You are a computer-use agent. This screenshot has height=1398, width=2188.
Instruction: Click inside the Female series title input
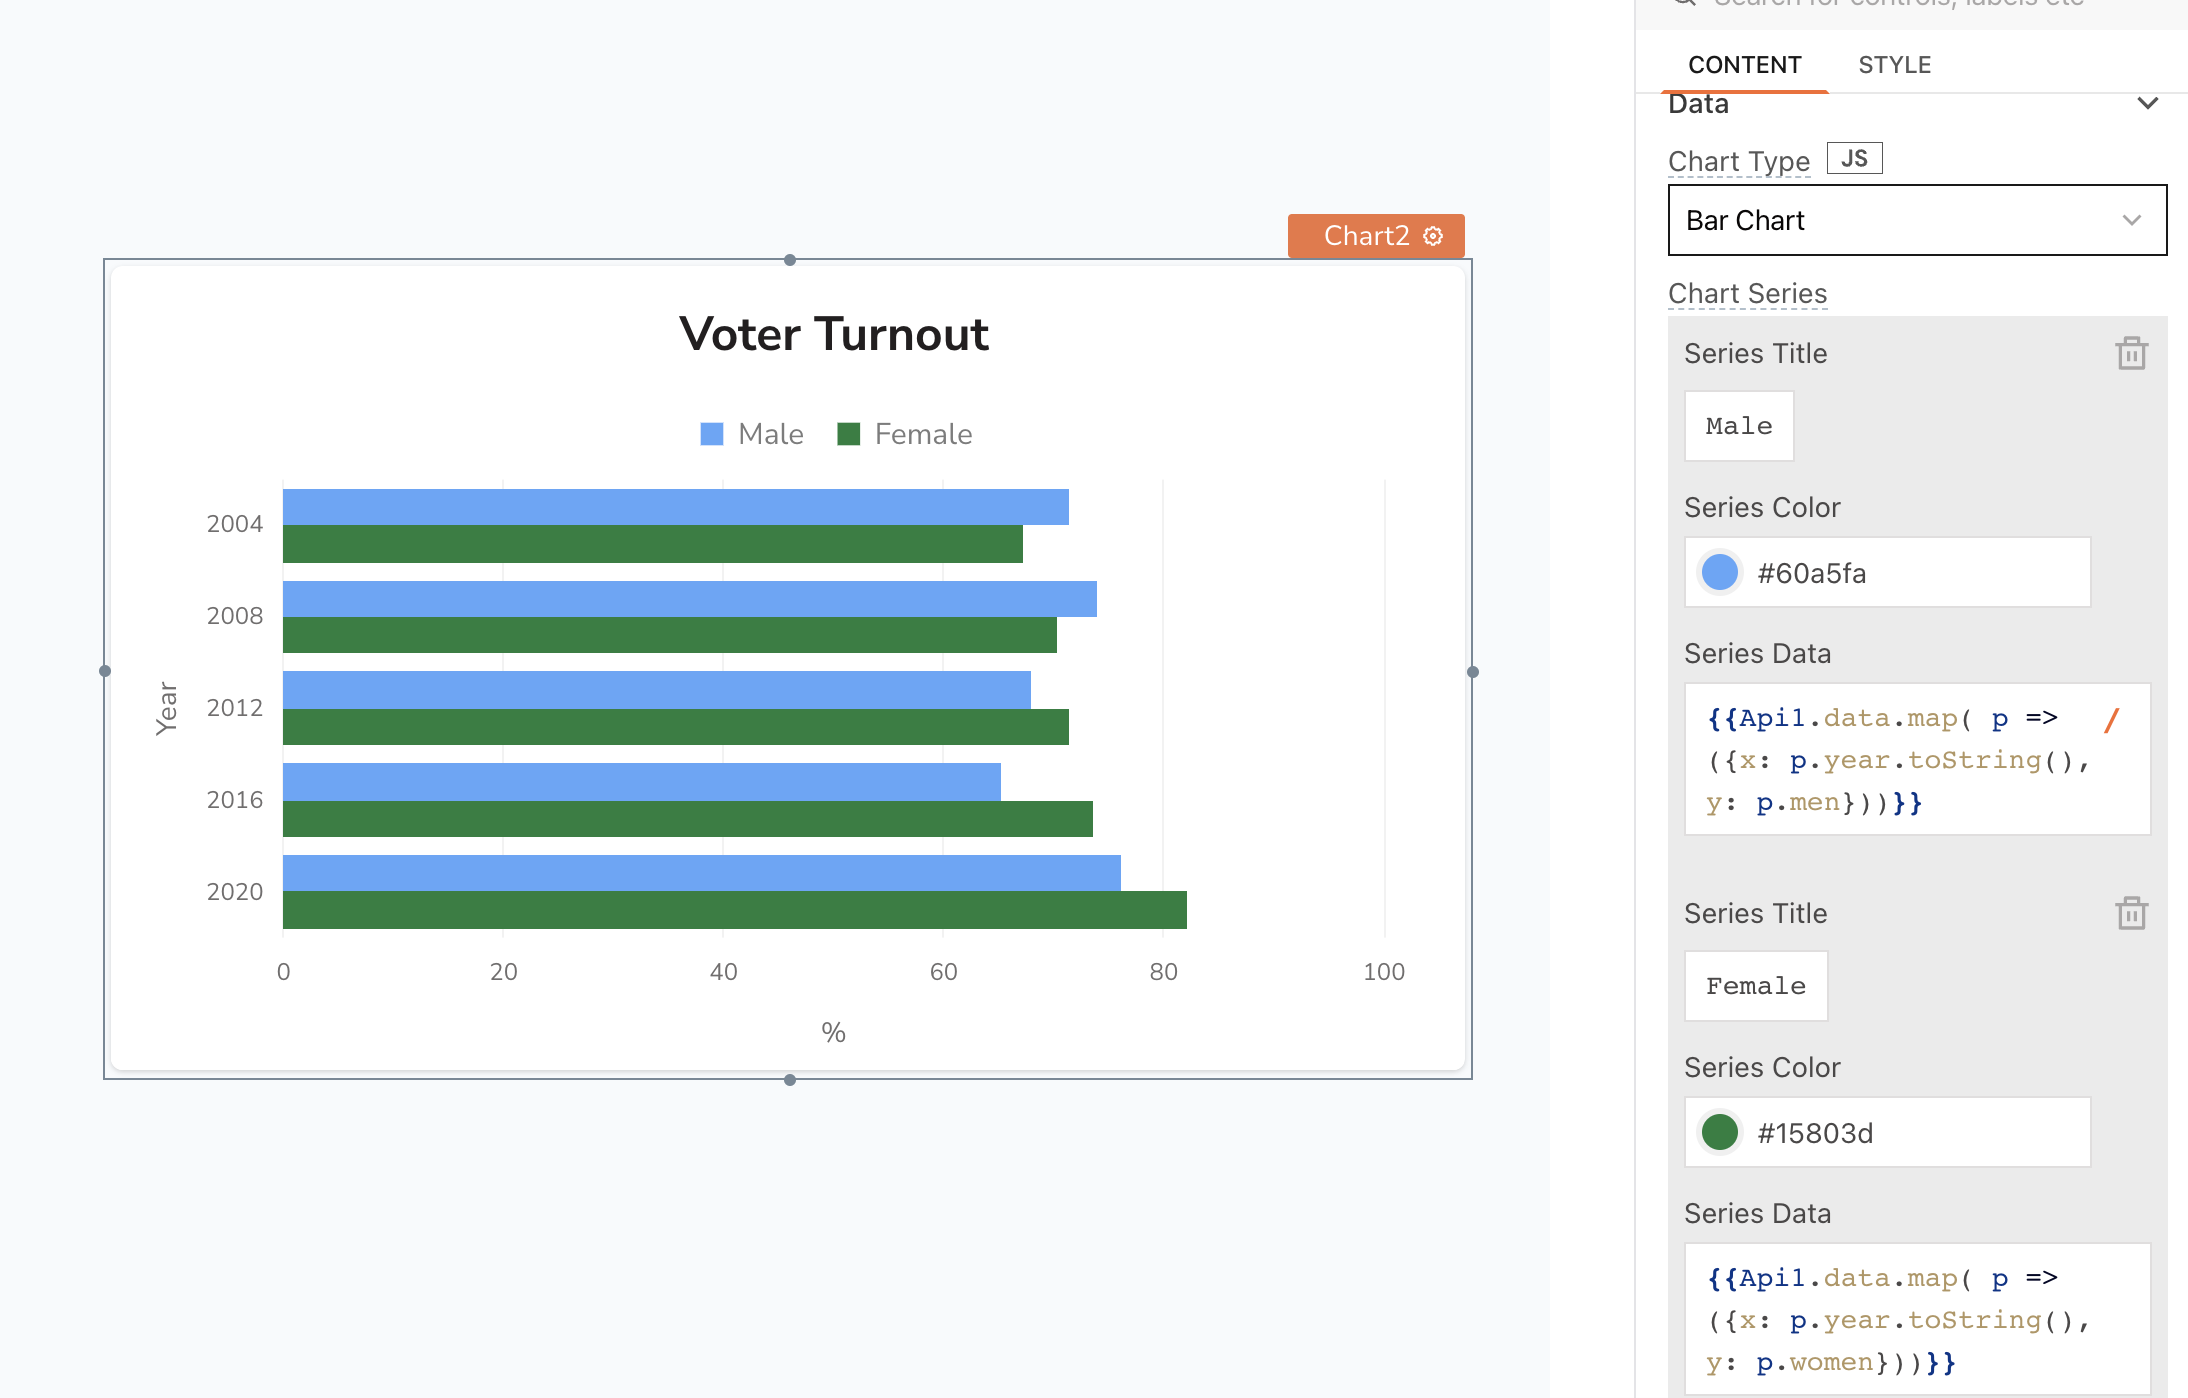(x=1756, y=985)
